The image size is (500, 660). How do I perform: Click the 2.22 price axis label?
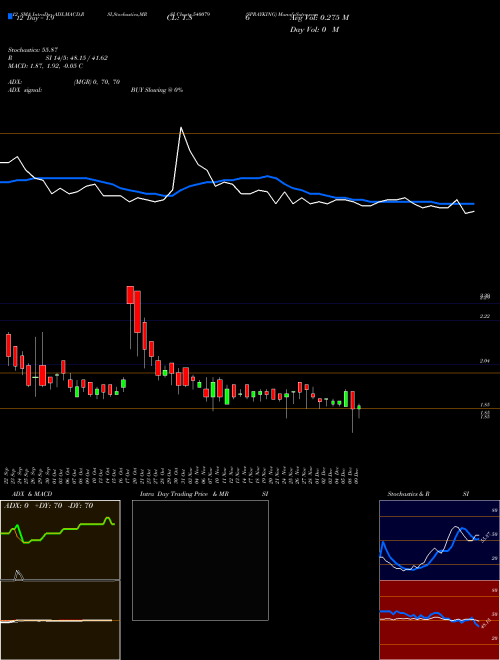click(x=484, y=316)
